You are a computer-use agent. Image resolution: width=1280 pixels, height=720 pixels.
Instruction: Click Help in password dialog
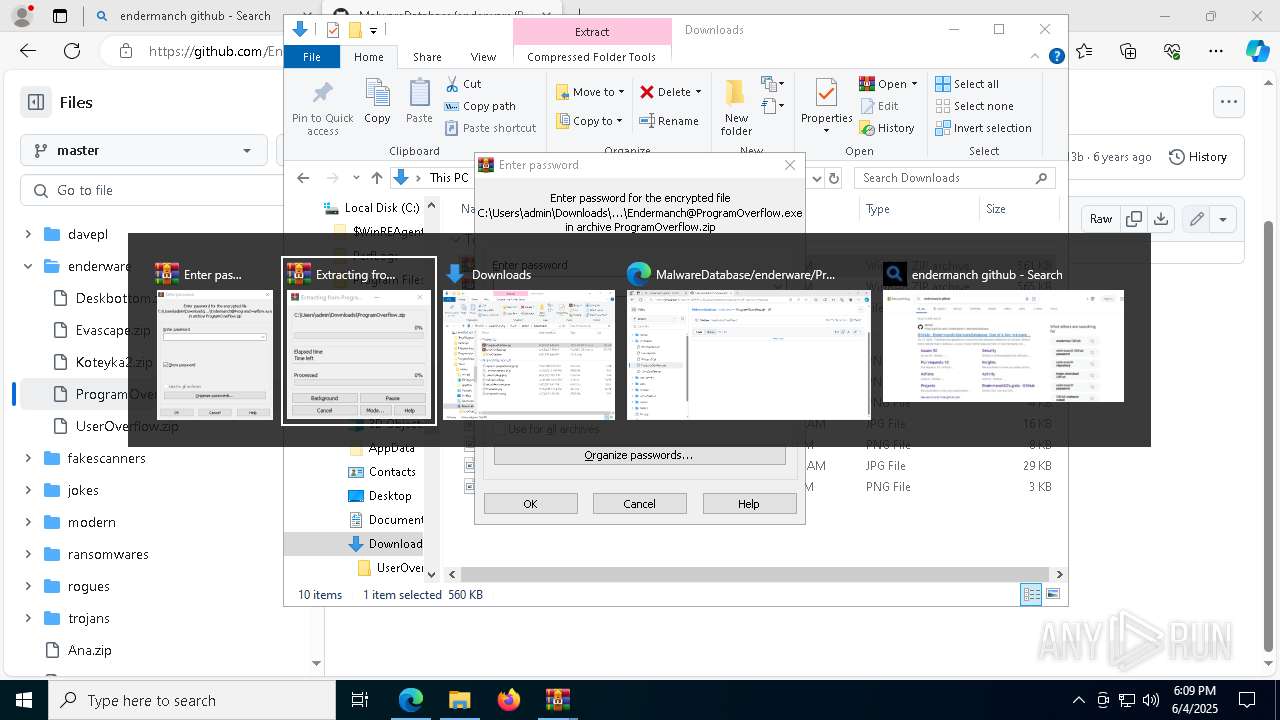click(x=749, y=504)
